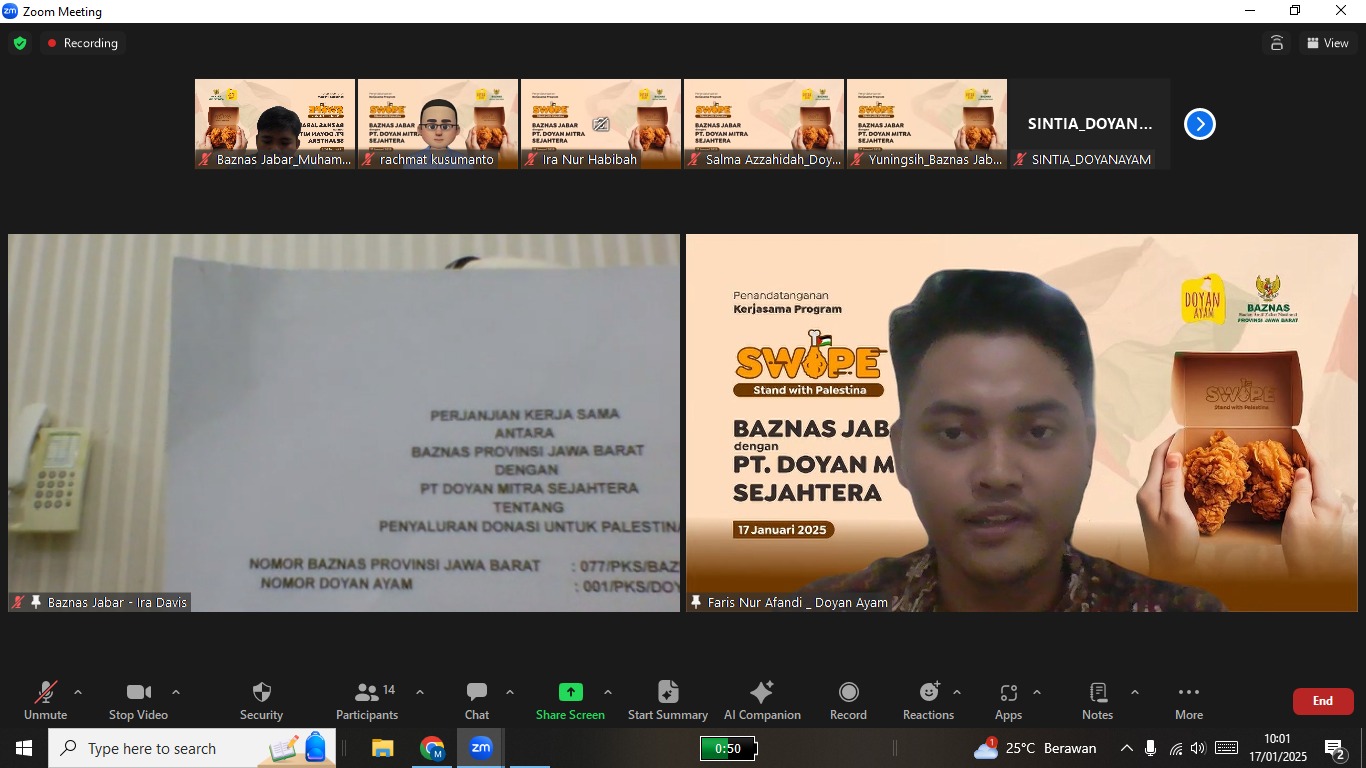Click Faris Nur Afandi _ Doyan Ayam name label

coord(797,603)
